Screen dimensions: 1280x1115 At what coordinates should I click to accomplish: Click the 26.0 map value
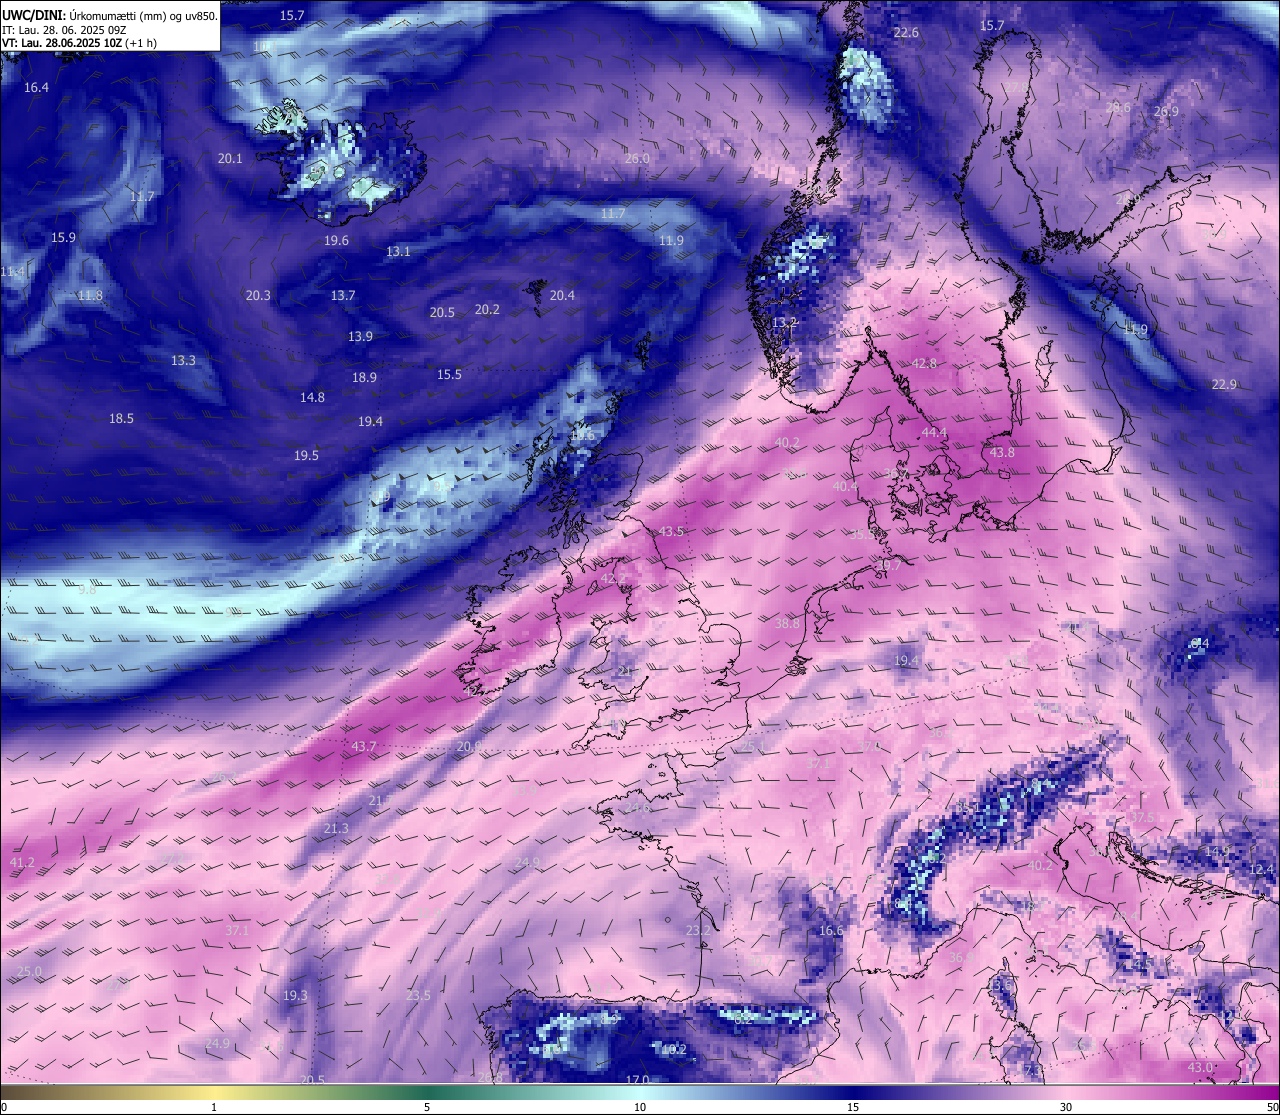click(637, 159)
